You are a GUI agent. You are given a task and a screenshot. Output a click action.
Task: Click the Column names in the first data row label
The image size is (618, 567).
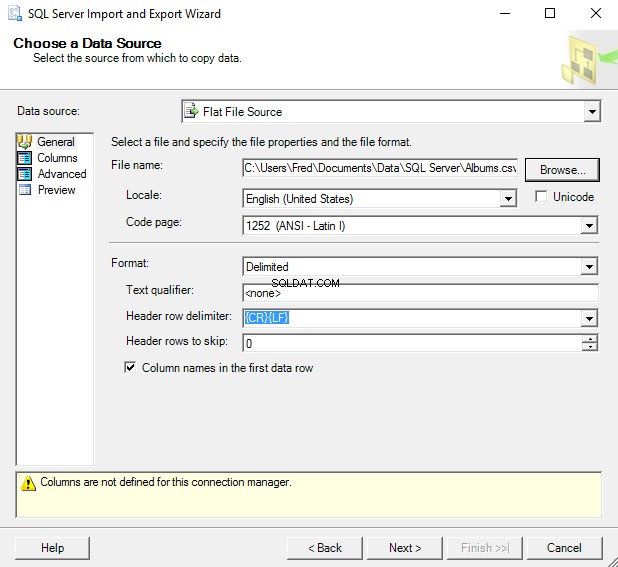(227, 368)
